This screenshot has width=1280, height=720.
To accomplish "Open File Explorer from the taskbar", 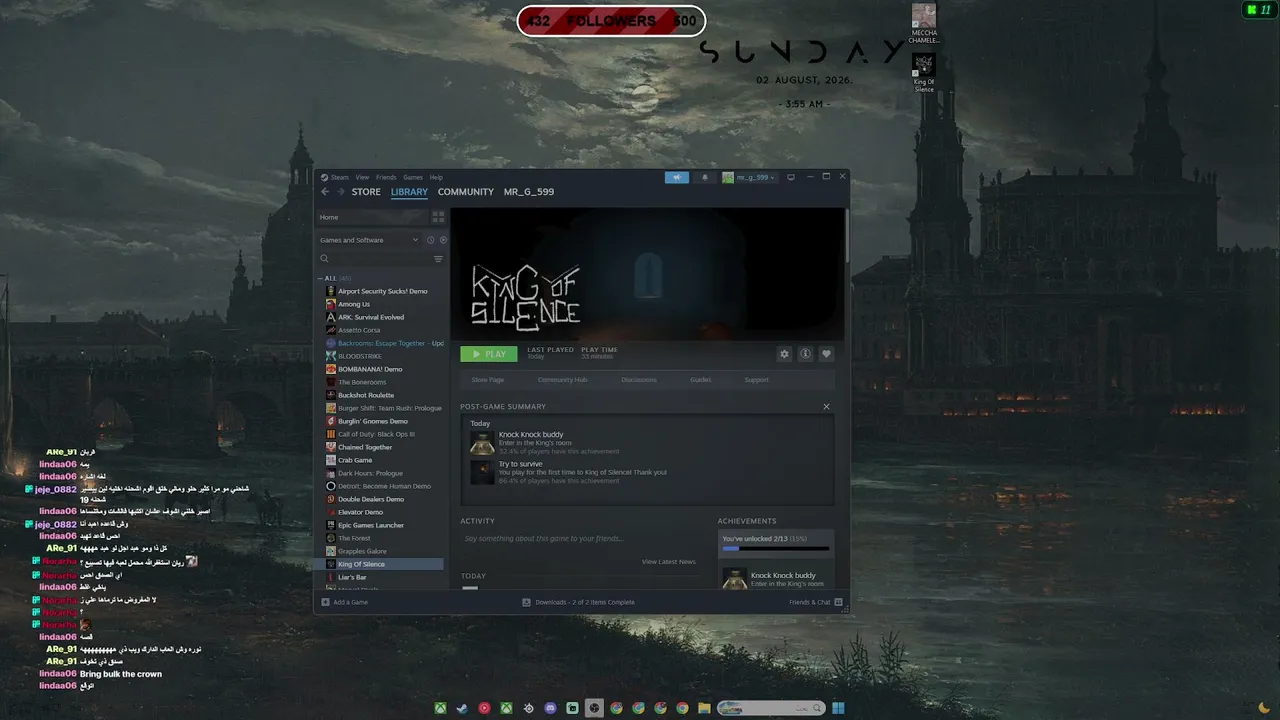I will (x=704, y=708).
